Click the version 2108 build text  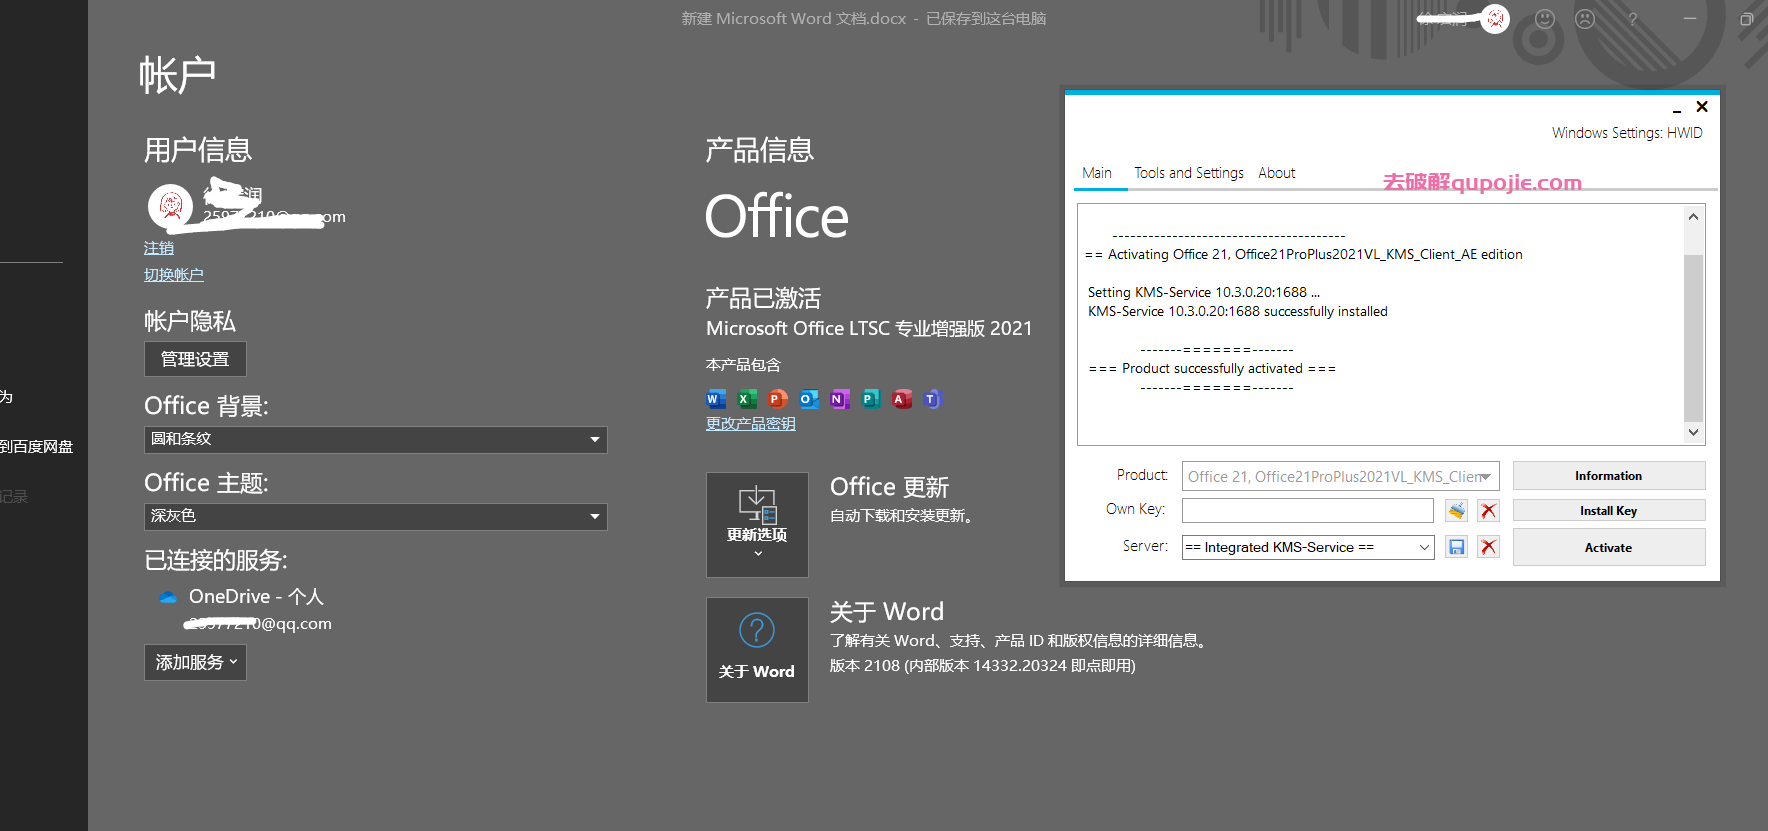point(982,666)
